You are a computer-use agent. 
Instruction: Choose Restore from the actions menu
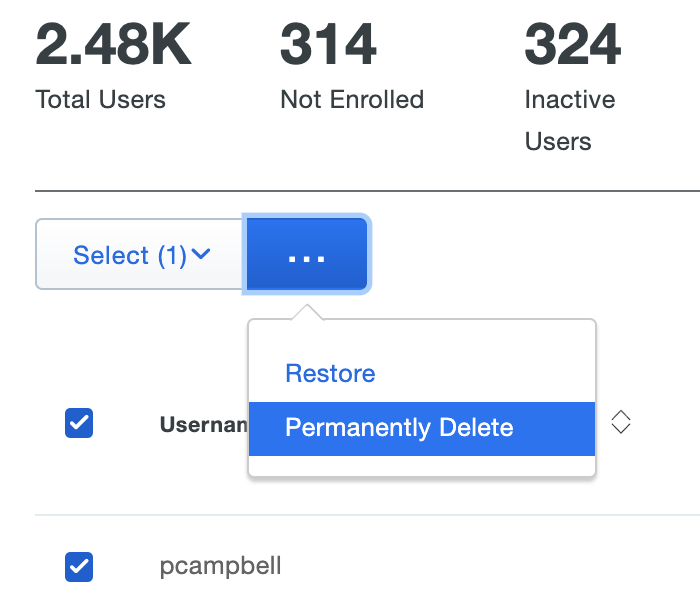tap(330, 374)
